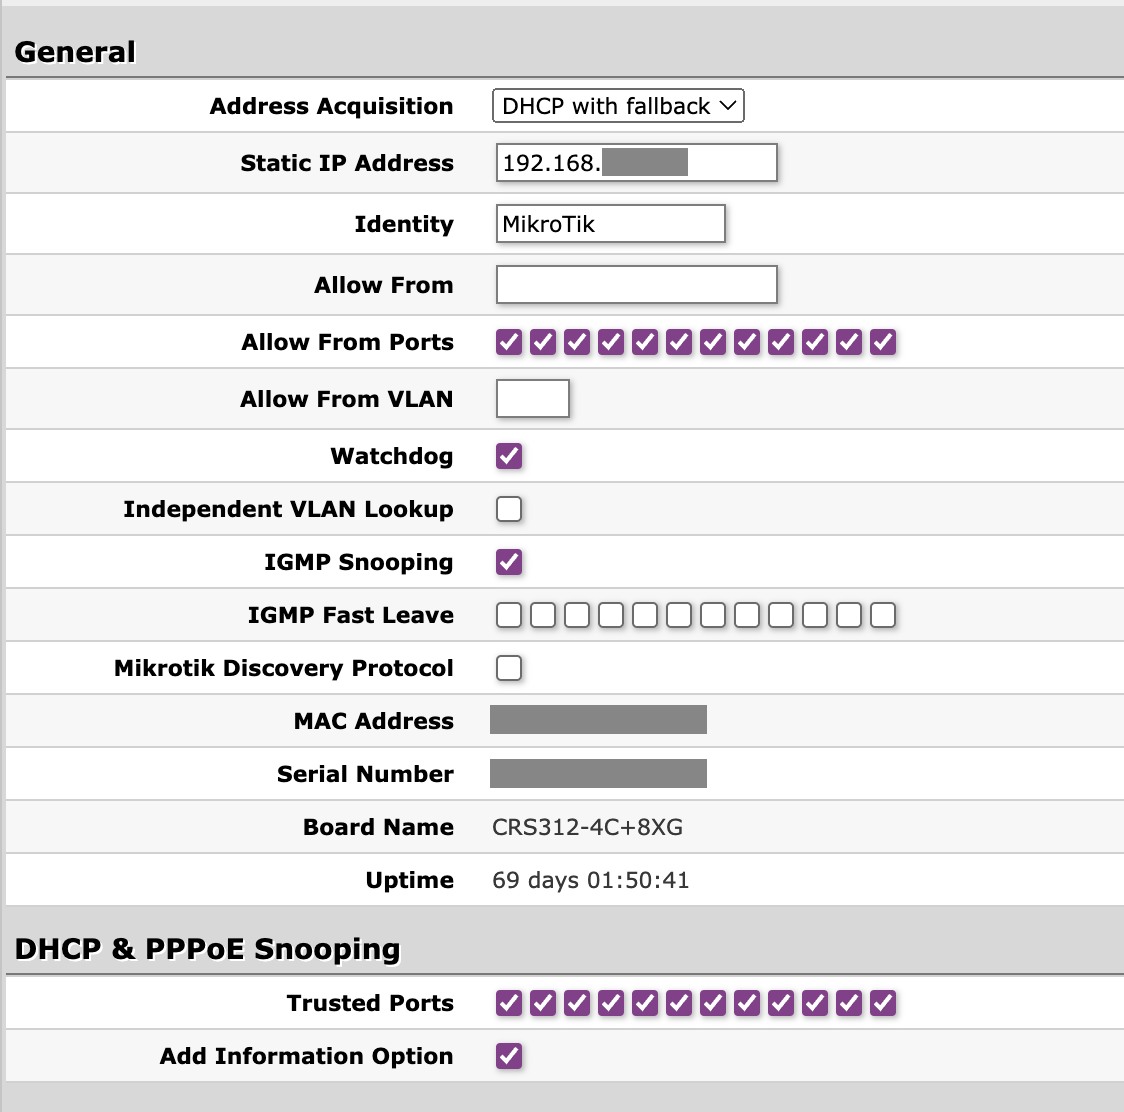This screenshot has height=1112, width=1124.
Task: Click the Allow From VLAN field
Action: pyautogui.click(x=532, y=399)
